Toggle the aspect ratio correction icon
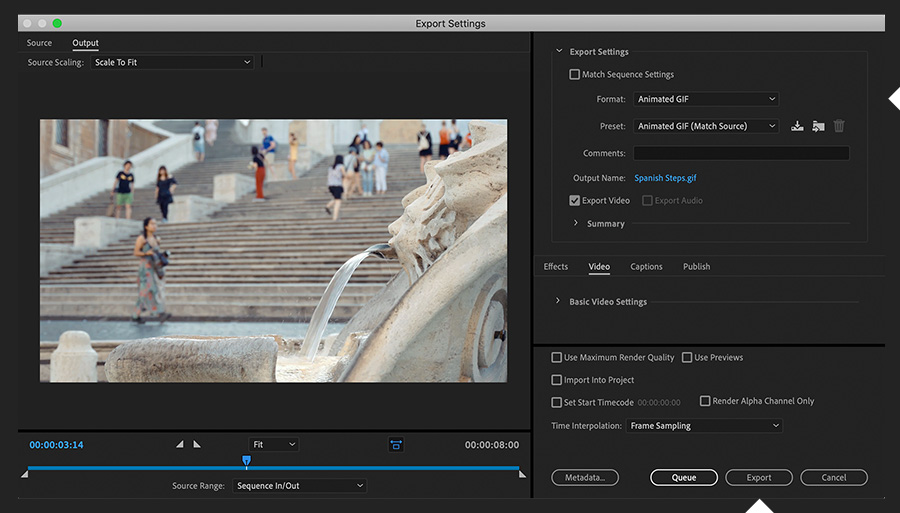Image resolution: width=900 pixels, height=513 pixels. coord(396,444)
